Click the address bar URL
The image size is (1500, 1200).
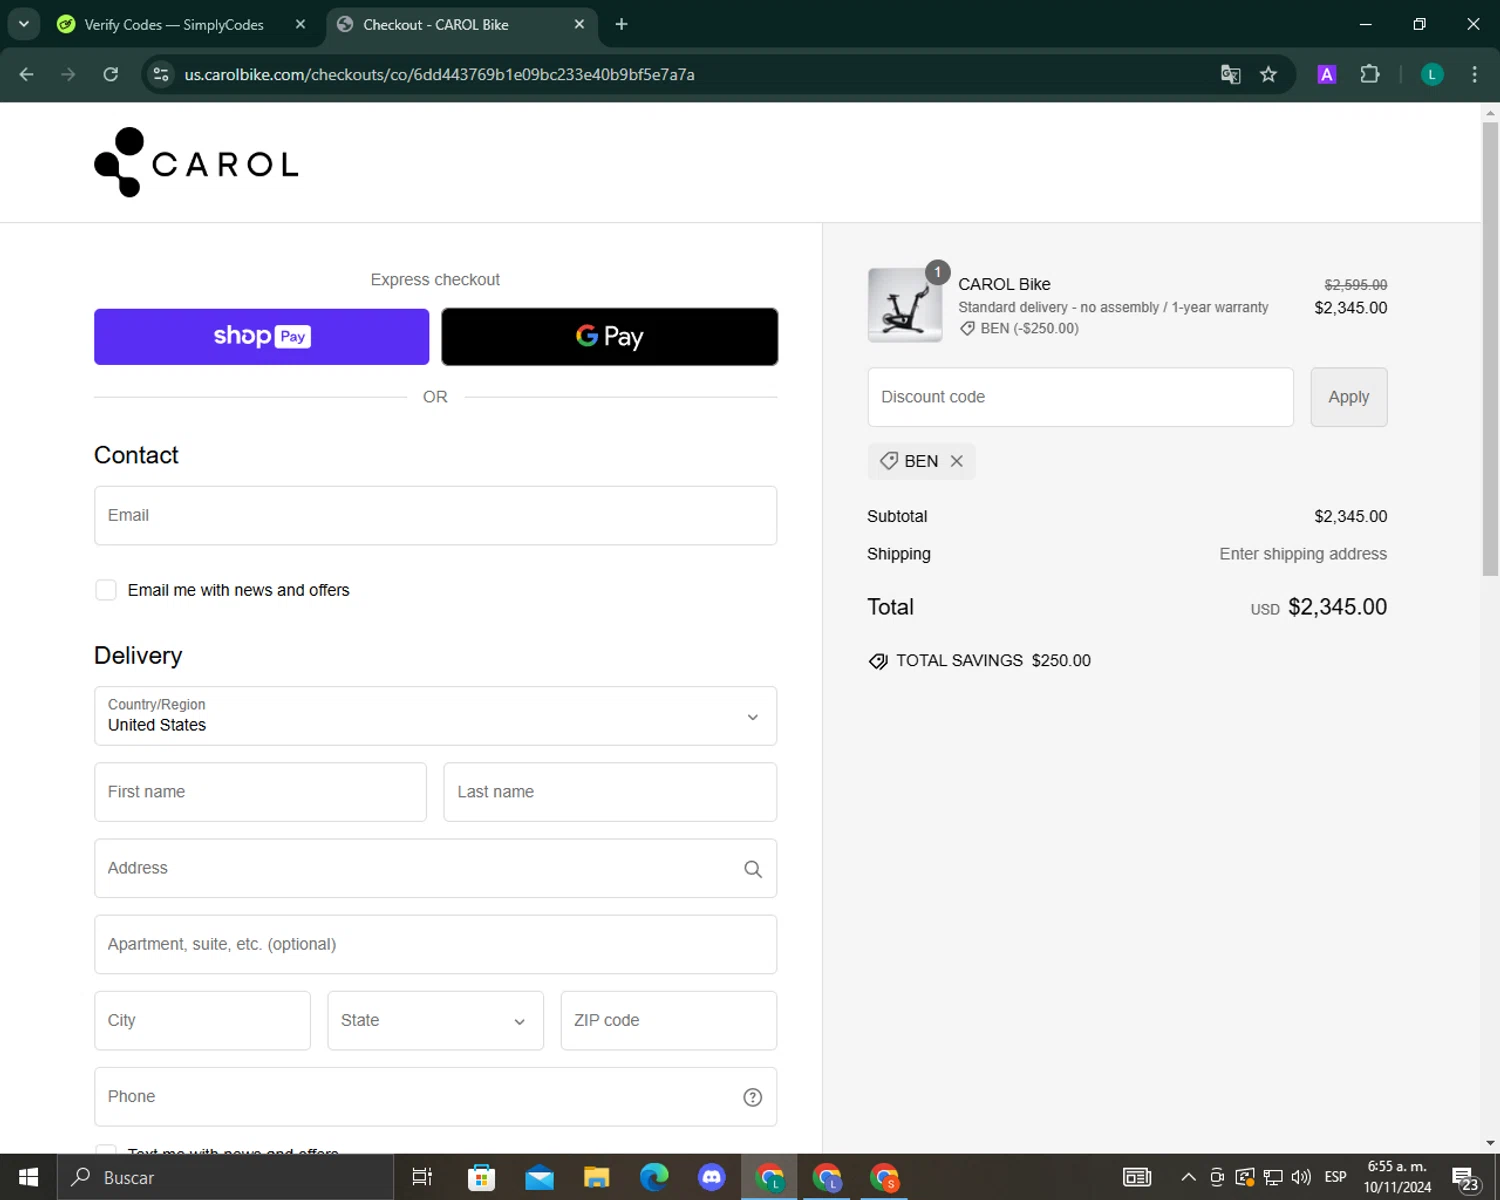(x=439, y=74)
